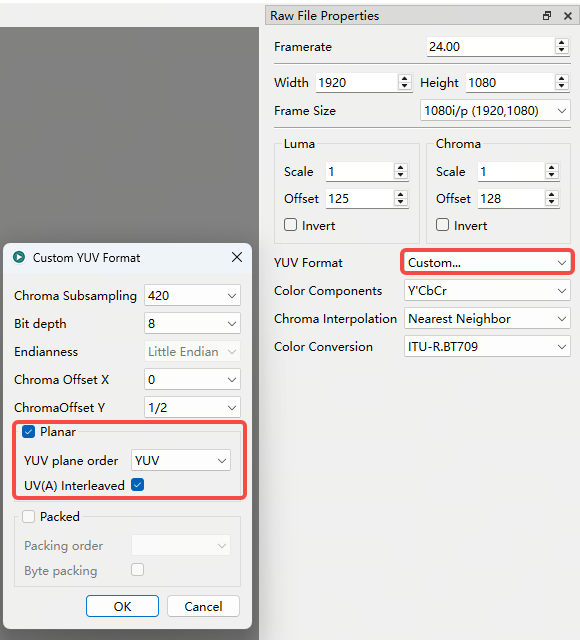The width and height of the screenshot is (580, 640).
Task: Toggle the Chroma Invert checkbox
Action: (x=442, y=225)
